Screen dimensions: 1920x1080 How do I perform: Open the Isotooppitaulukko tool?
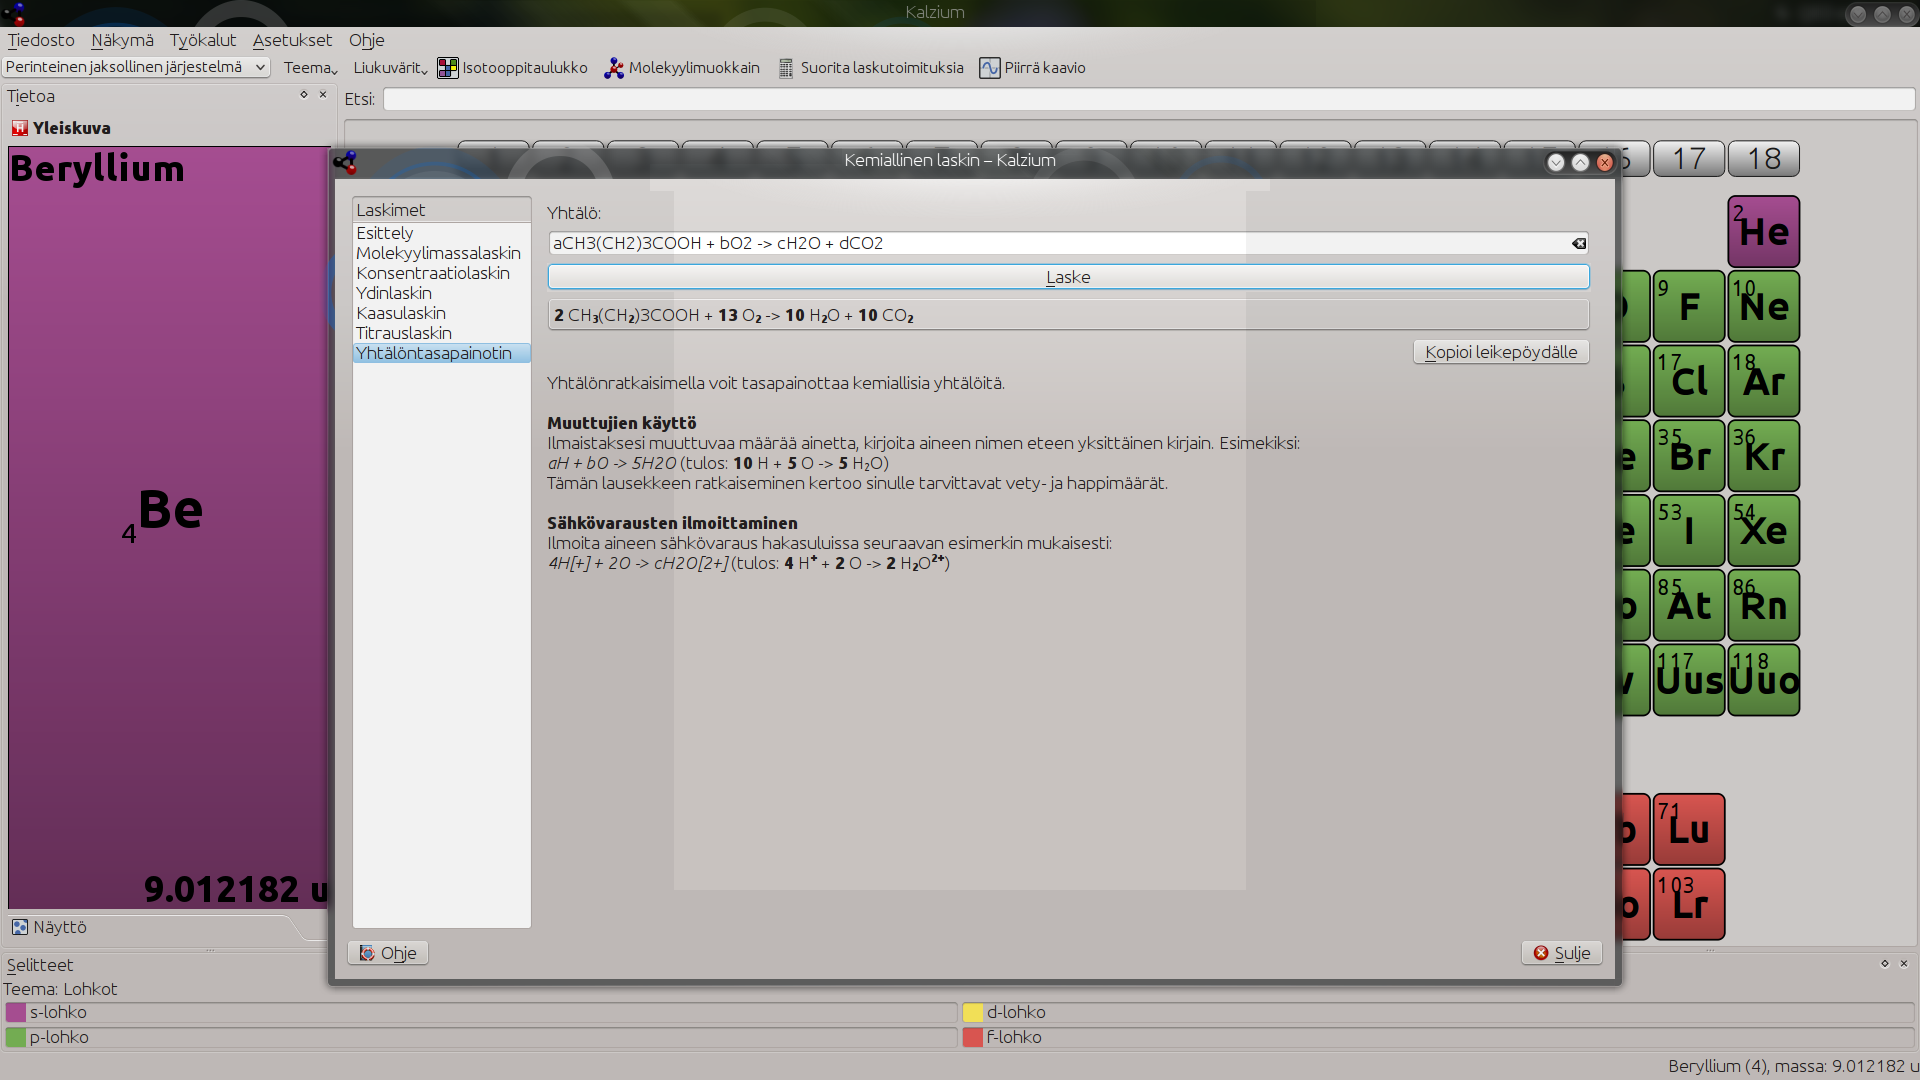pos(512,68)
